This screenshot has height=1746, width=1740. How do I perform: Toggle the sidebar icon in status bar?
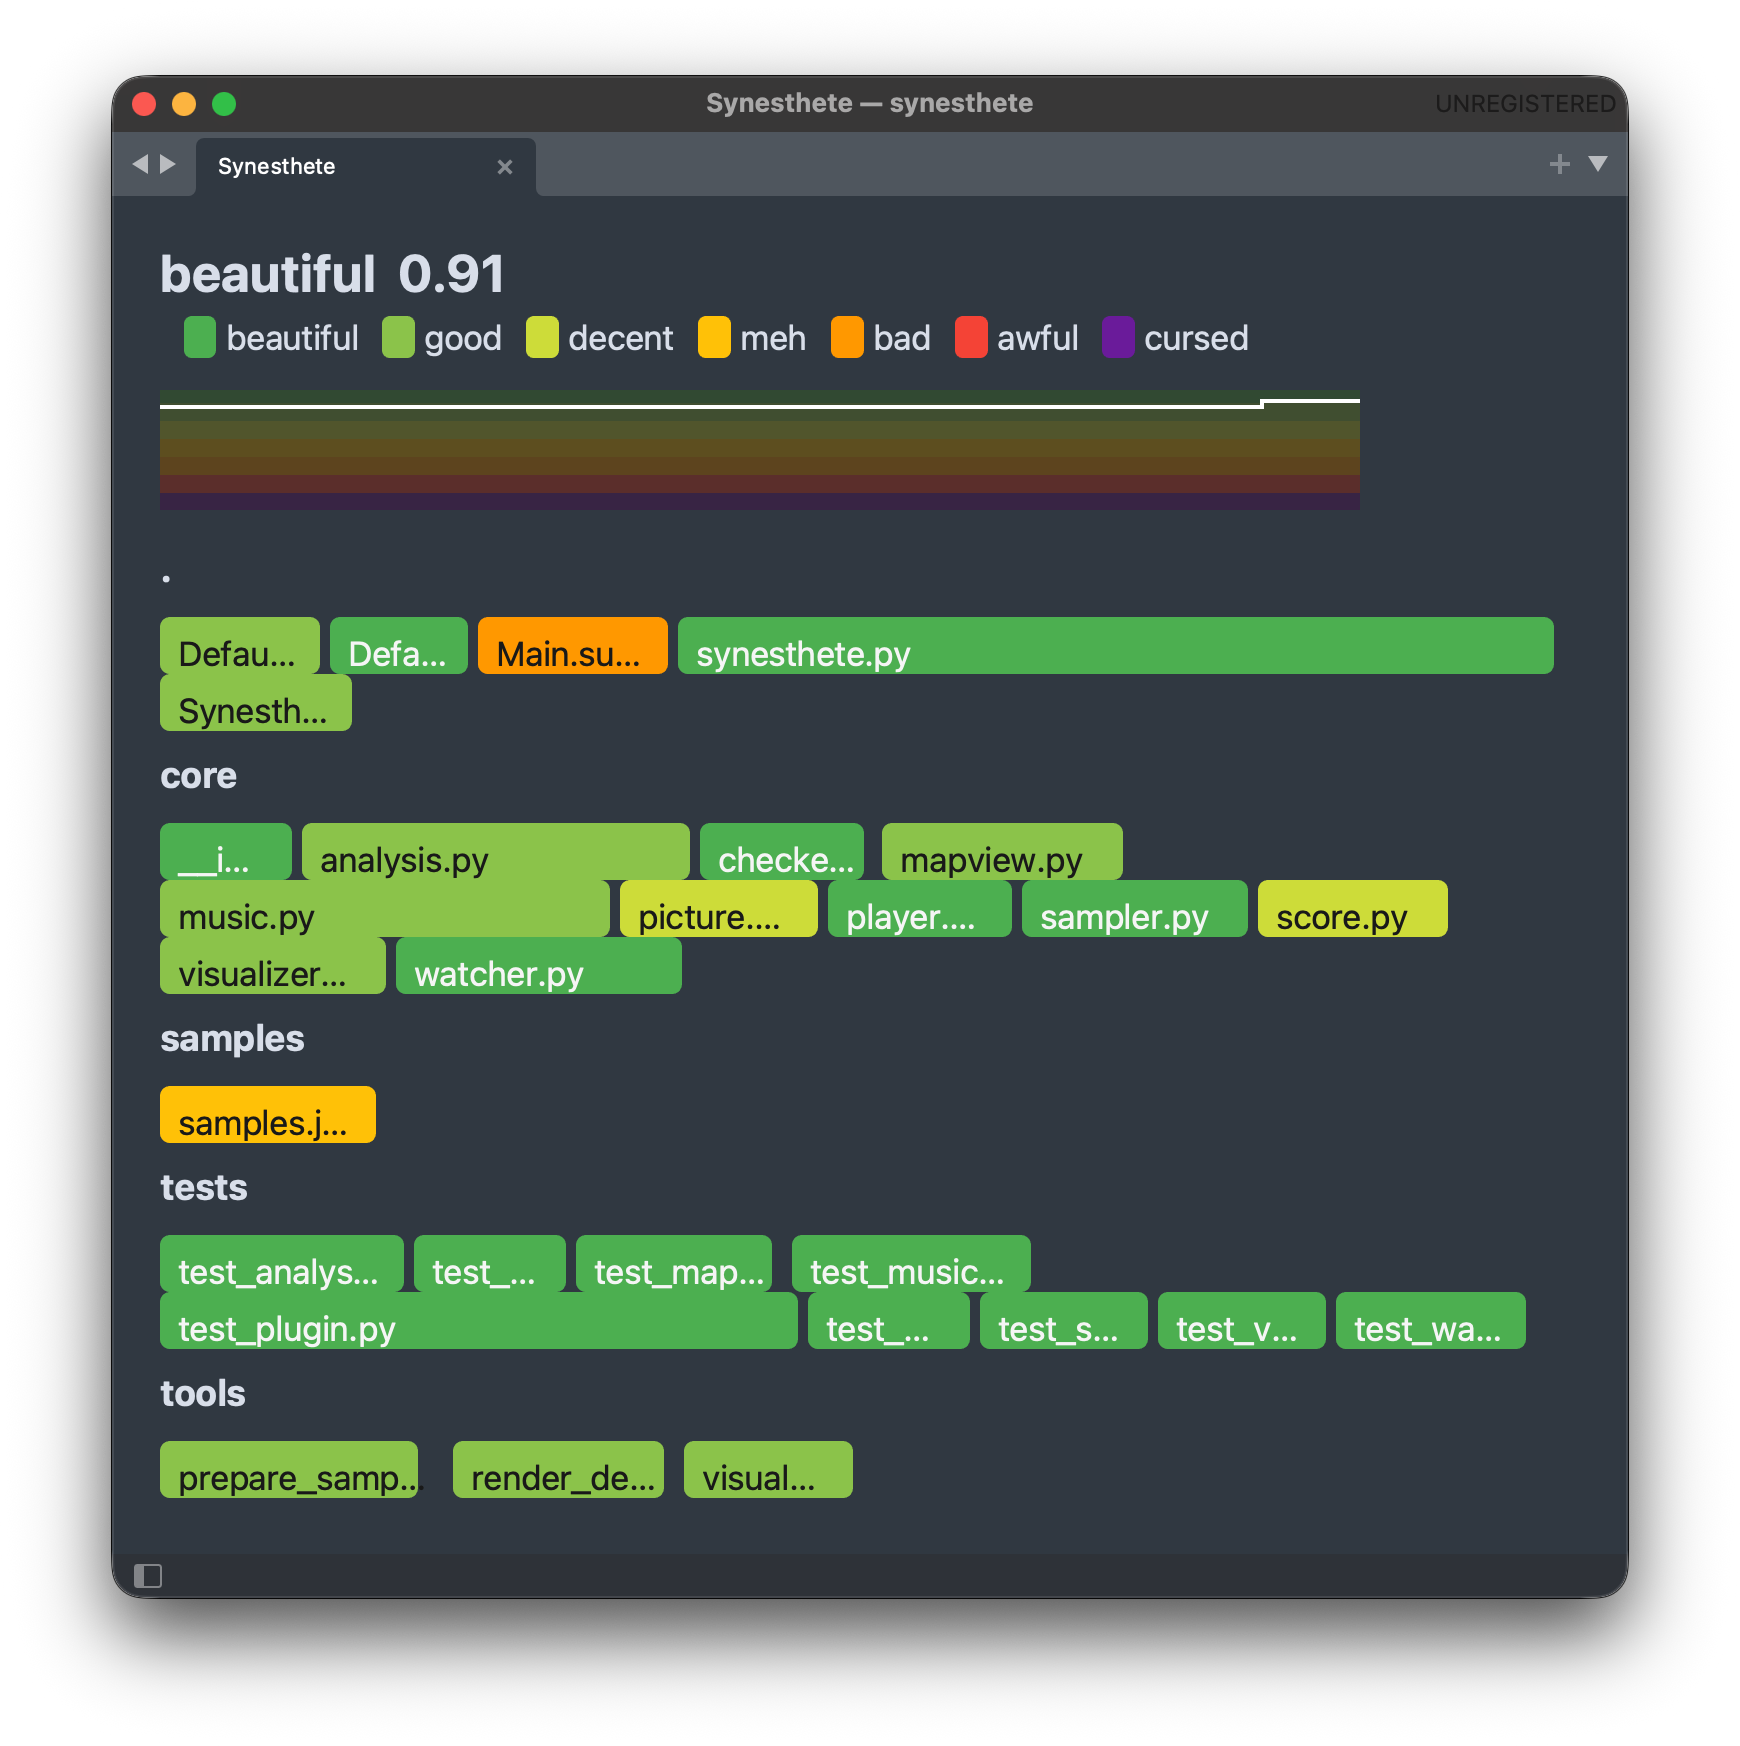click(148, 1576)
